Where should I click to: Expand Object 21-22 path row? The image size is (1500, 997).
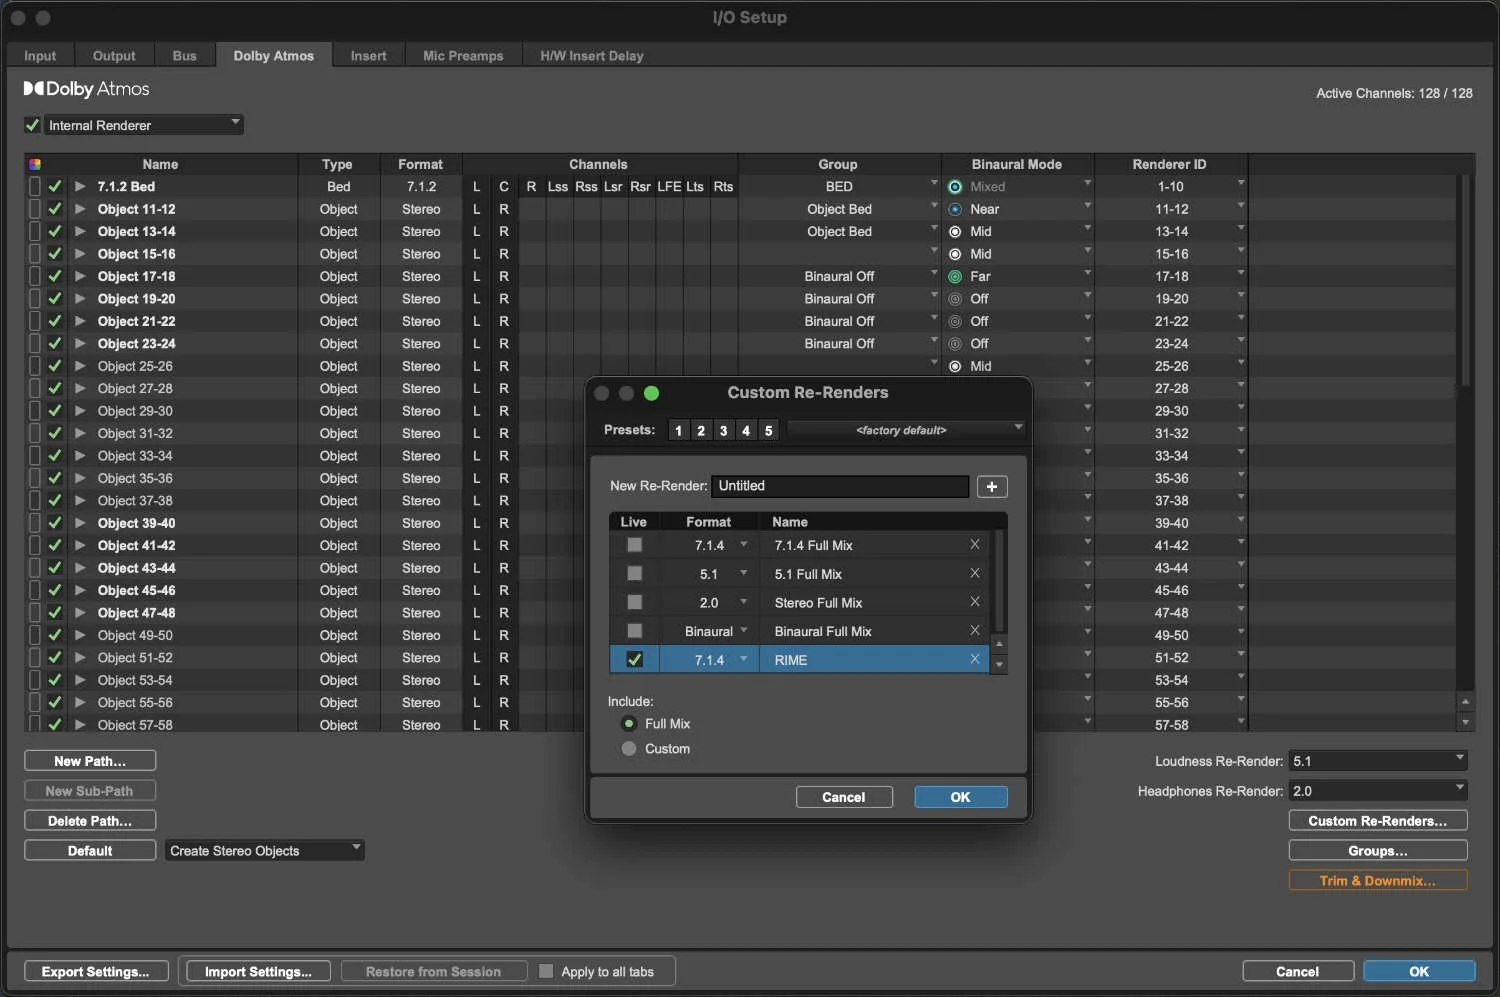pyautogui.click(x=79, y=321)
